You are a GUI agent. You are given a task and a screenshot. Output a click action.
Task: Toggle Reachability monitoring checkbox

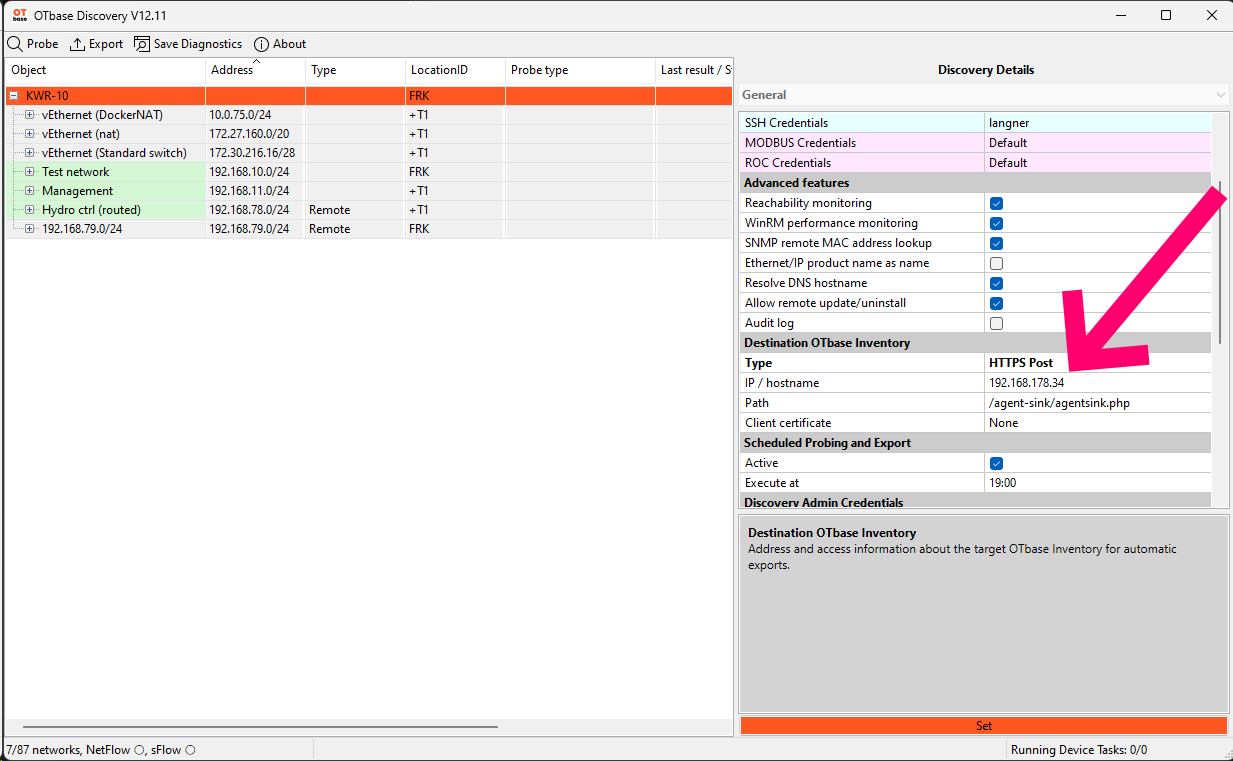coord(996,203)
